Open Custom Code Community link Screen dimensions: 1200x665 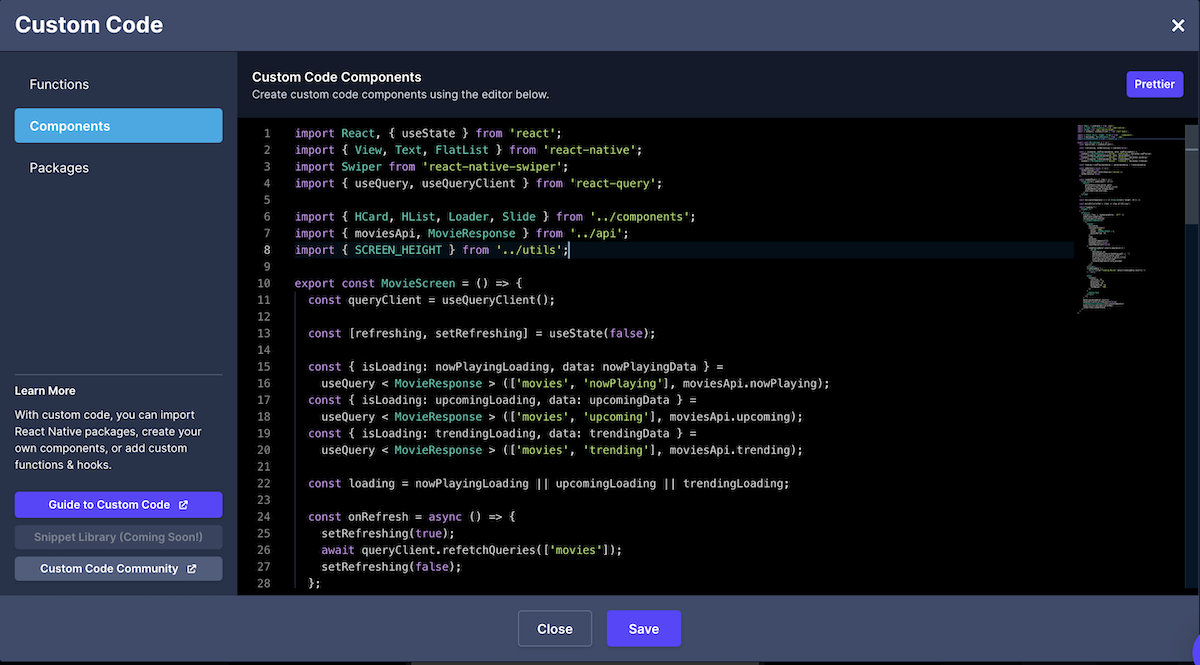[118, 569]
